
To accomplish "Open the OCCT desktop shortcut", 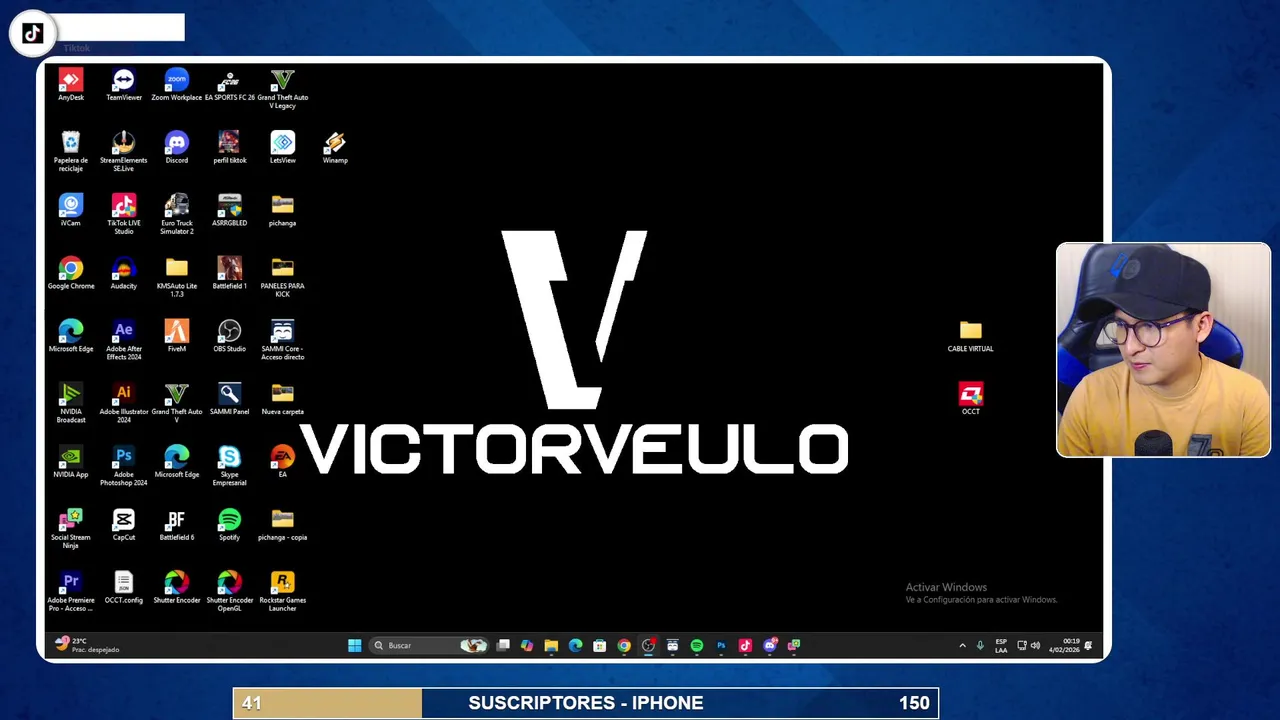I will click(971, 398).
